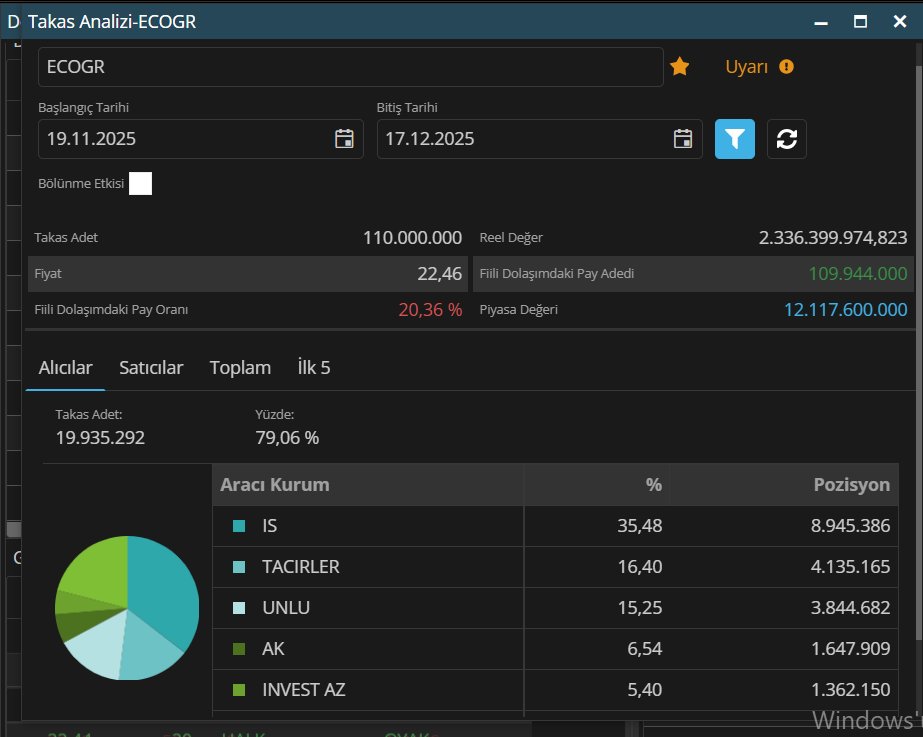Screen dimensions: 923x737
Task: Select the UNLU broker name
Action: click(x=286, y=607)
